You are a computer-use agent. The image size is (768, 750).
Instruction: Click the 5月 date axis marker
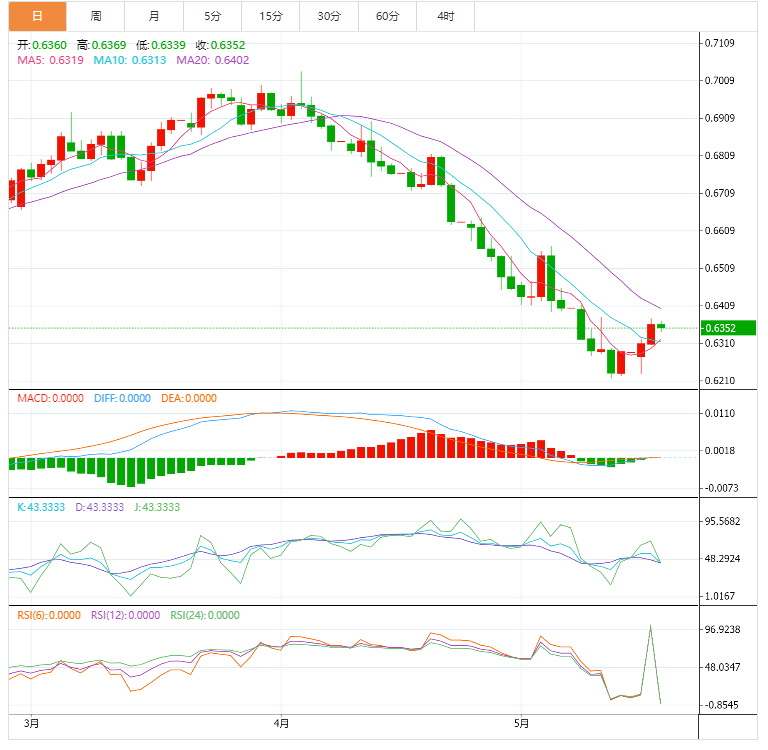(522, 723)
